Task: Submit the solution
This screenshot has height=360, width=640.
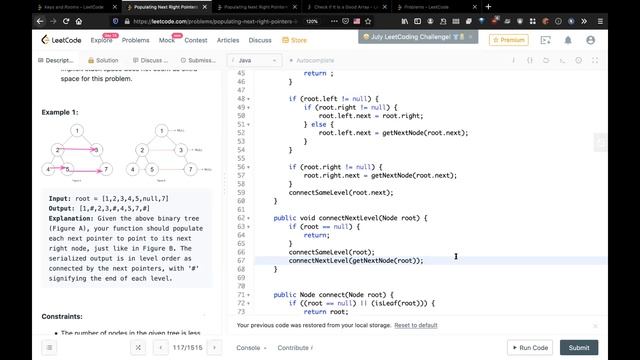Action: coord(579,347)
